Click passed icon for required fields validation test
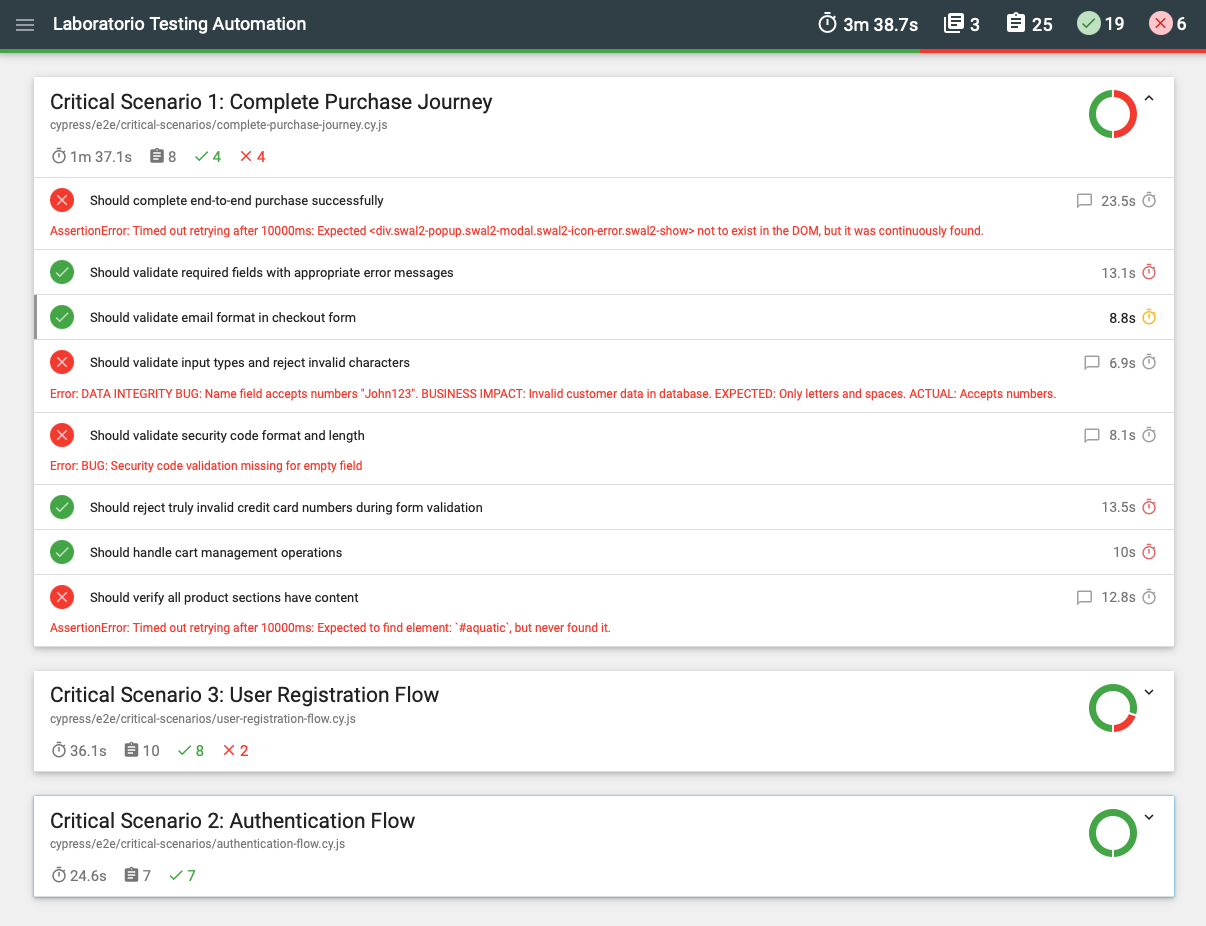Viewport: 1206px width, 926px height. (62, 272)
